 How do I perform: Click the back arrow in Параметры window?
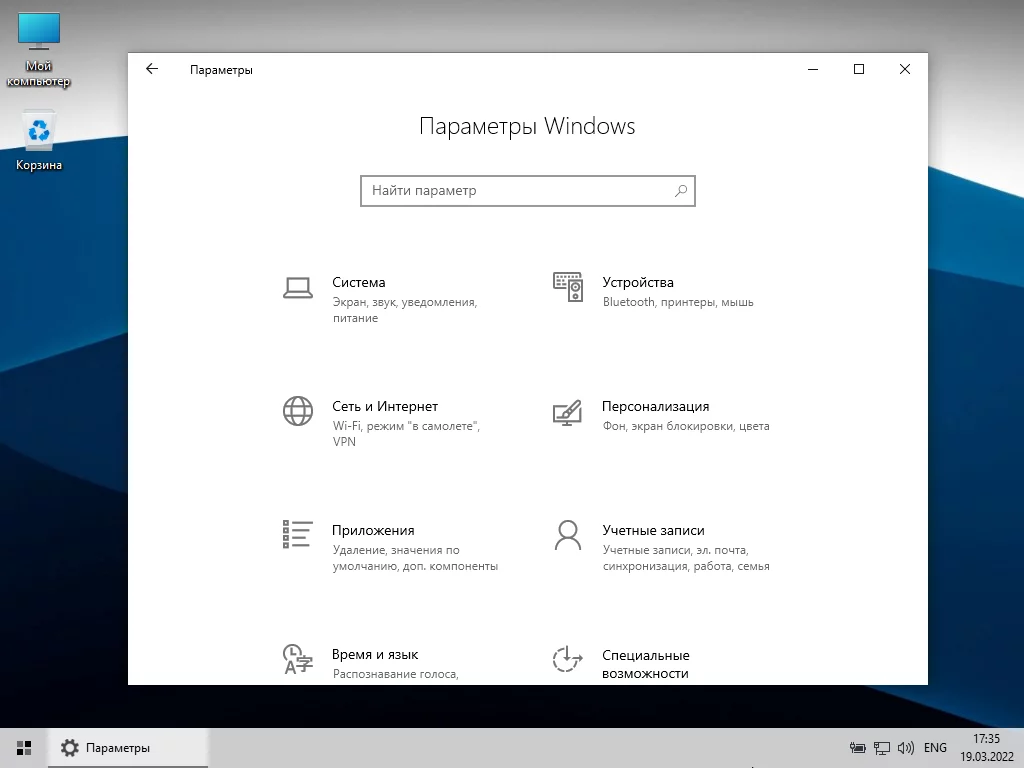pyautogui.click(x=152, y=69)
